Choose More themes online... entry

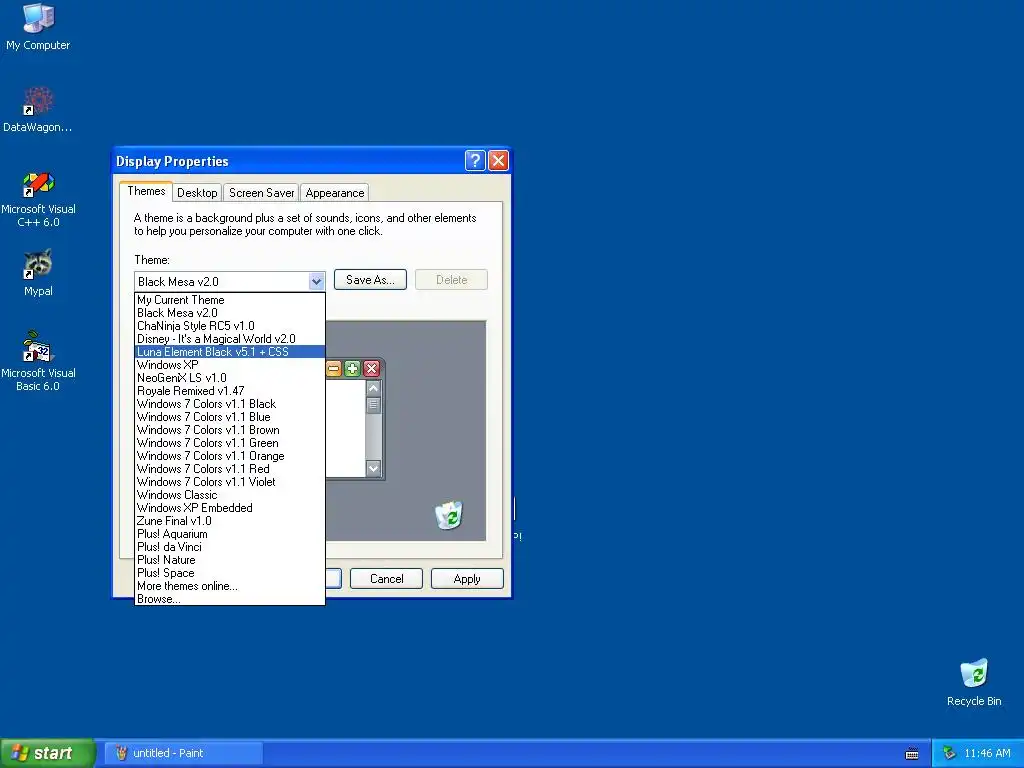[x=230, y=586]
